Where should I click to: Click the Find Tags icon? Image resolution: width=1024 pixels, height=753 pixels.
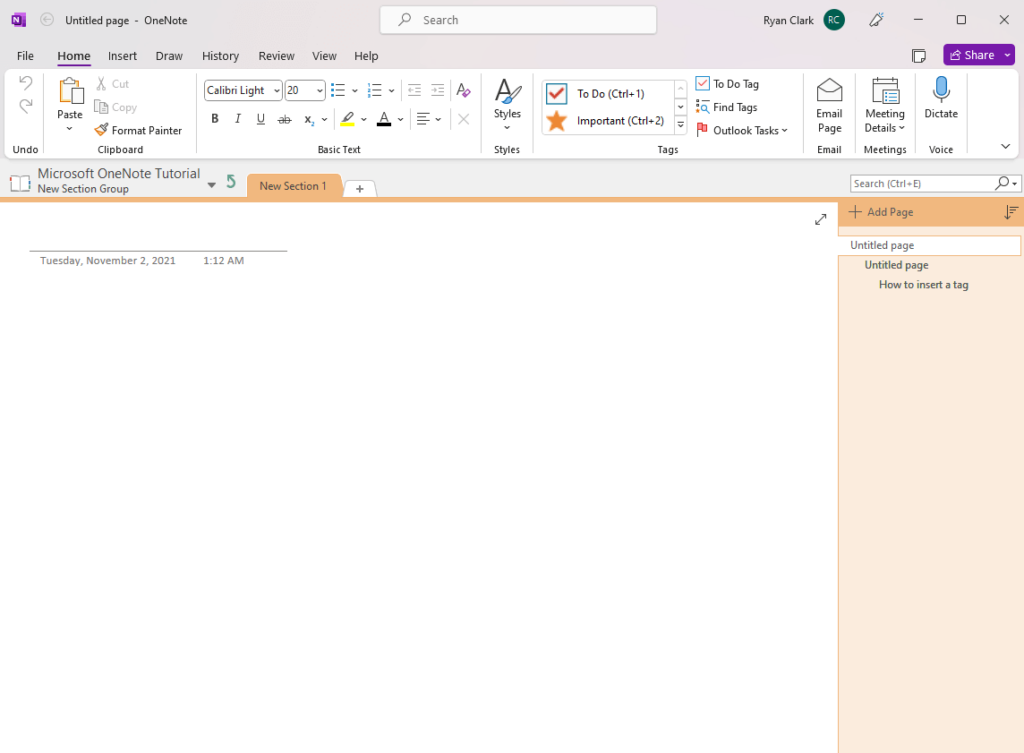(x=703, y=106)
